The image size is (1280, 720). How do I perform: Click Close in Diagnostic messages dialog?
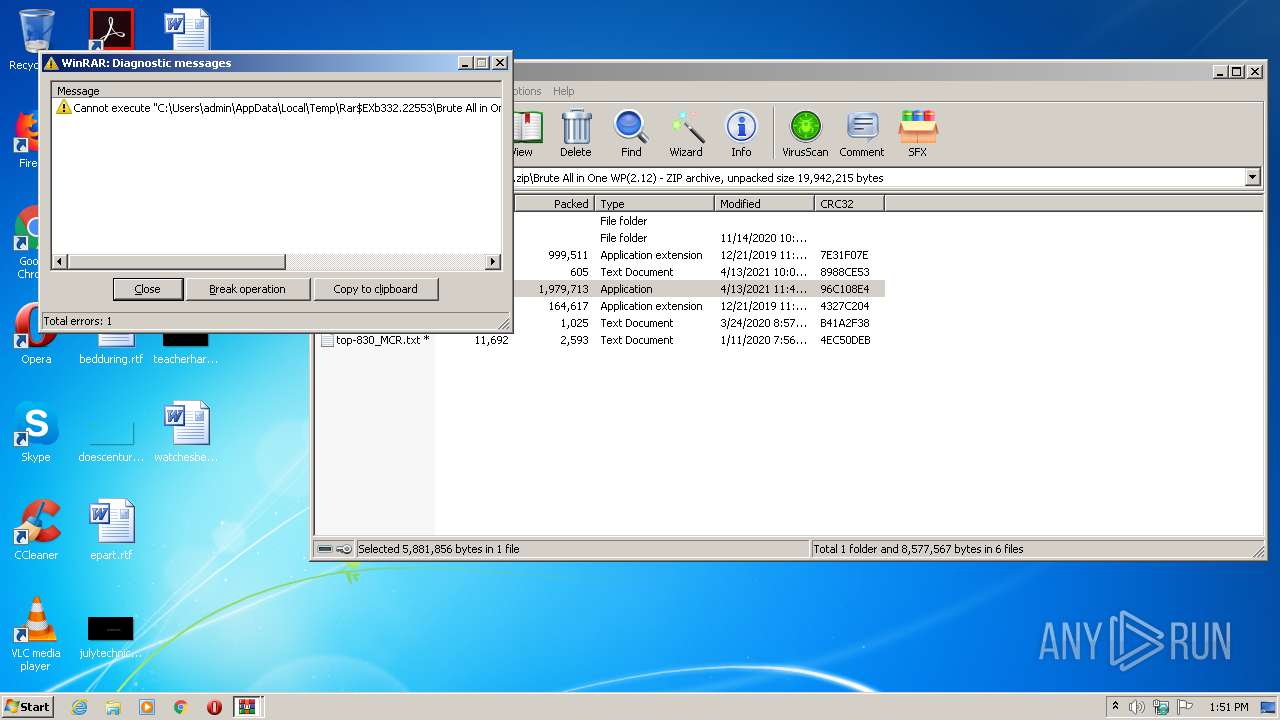tap(147, 289)
